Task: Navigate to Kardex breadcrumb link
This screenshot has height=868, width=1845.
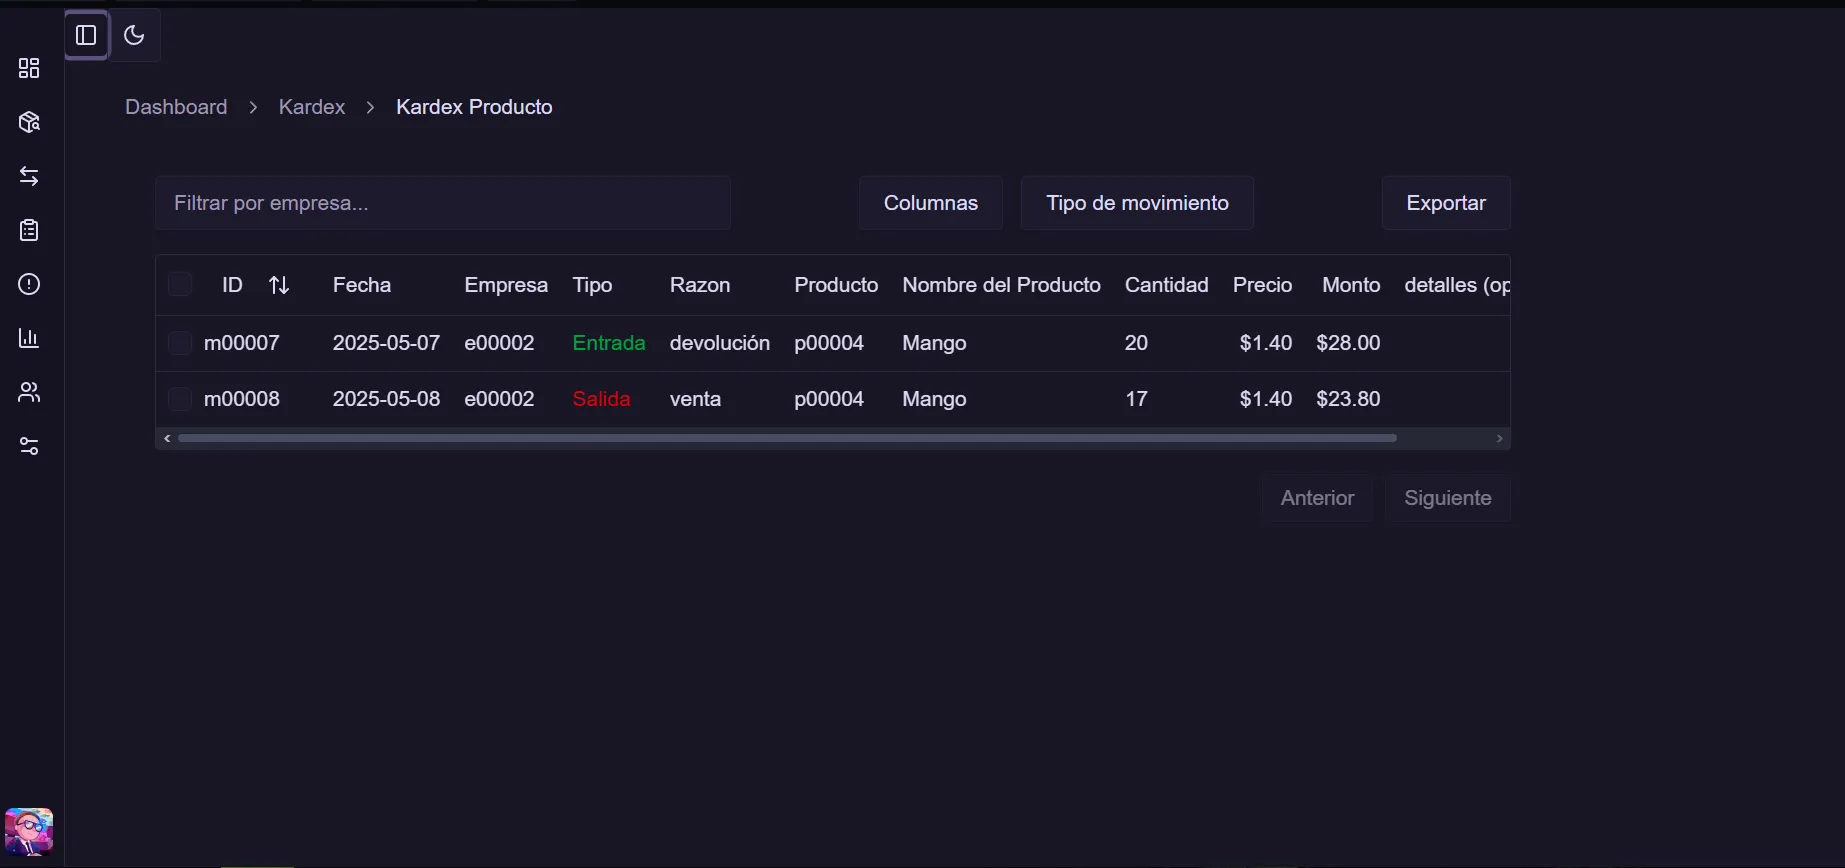Action: point(311,107)
